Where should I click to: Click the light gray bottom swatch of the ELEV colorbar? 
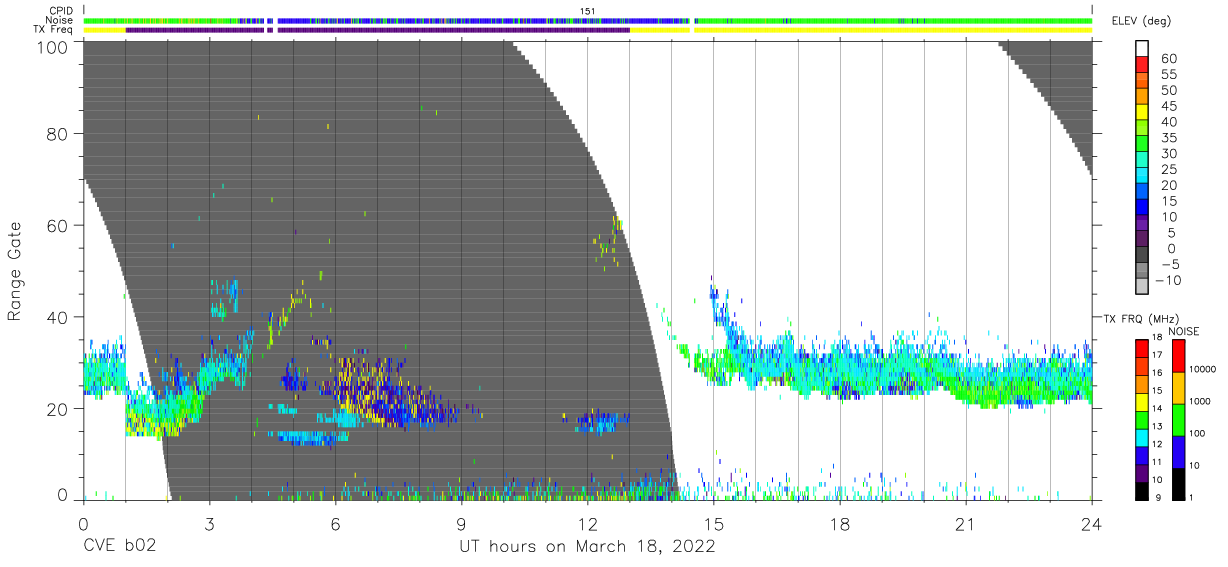(1143, 288)
